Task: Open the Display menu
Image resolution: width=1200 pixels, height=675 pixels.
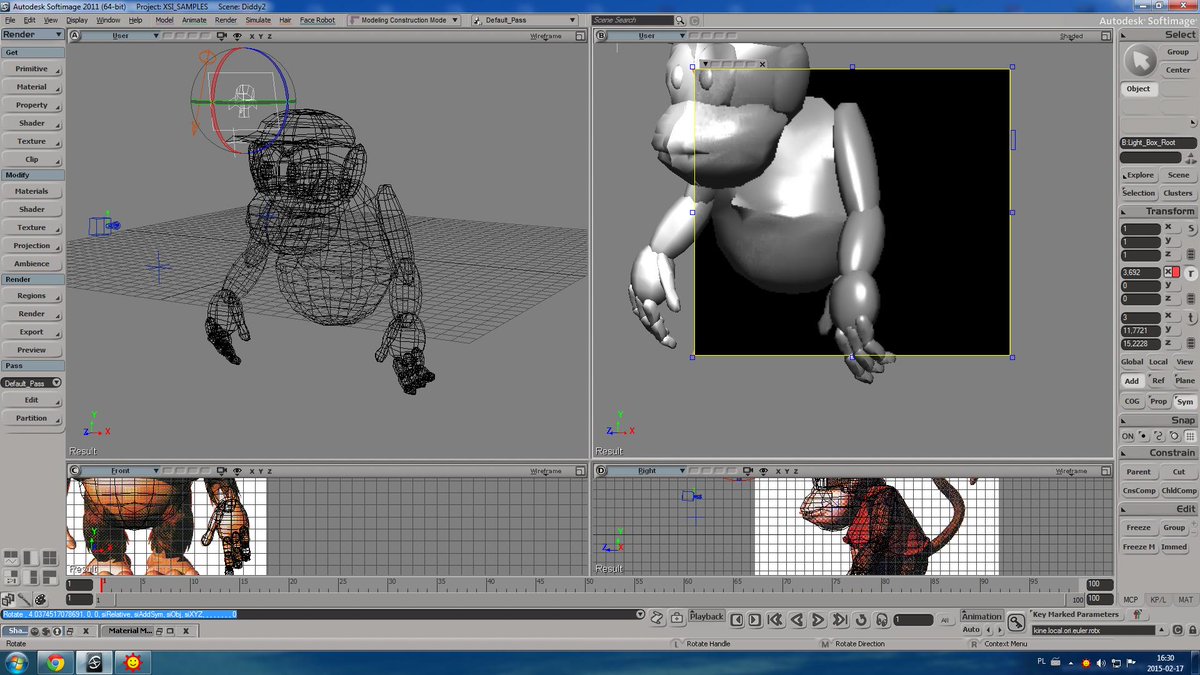Action: click(x=77, y=20)
